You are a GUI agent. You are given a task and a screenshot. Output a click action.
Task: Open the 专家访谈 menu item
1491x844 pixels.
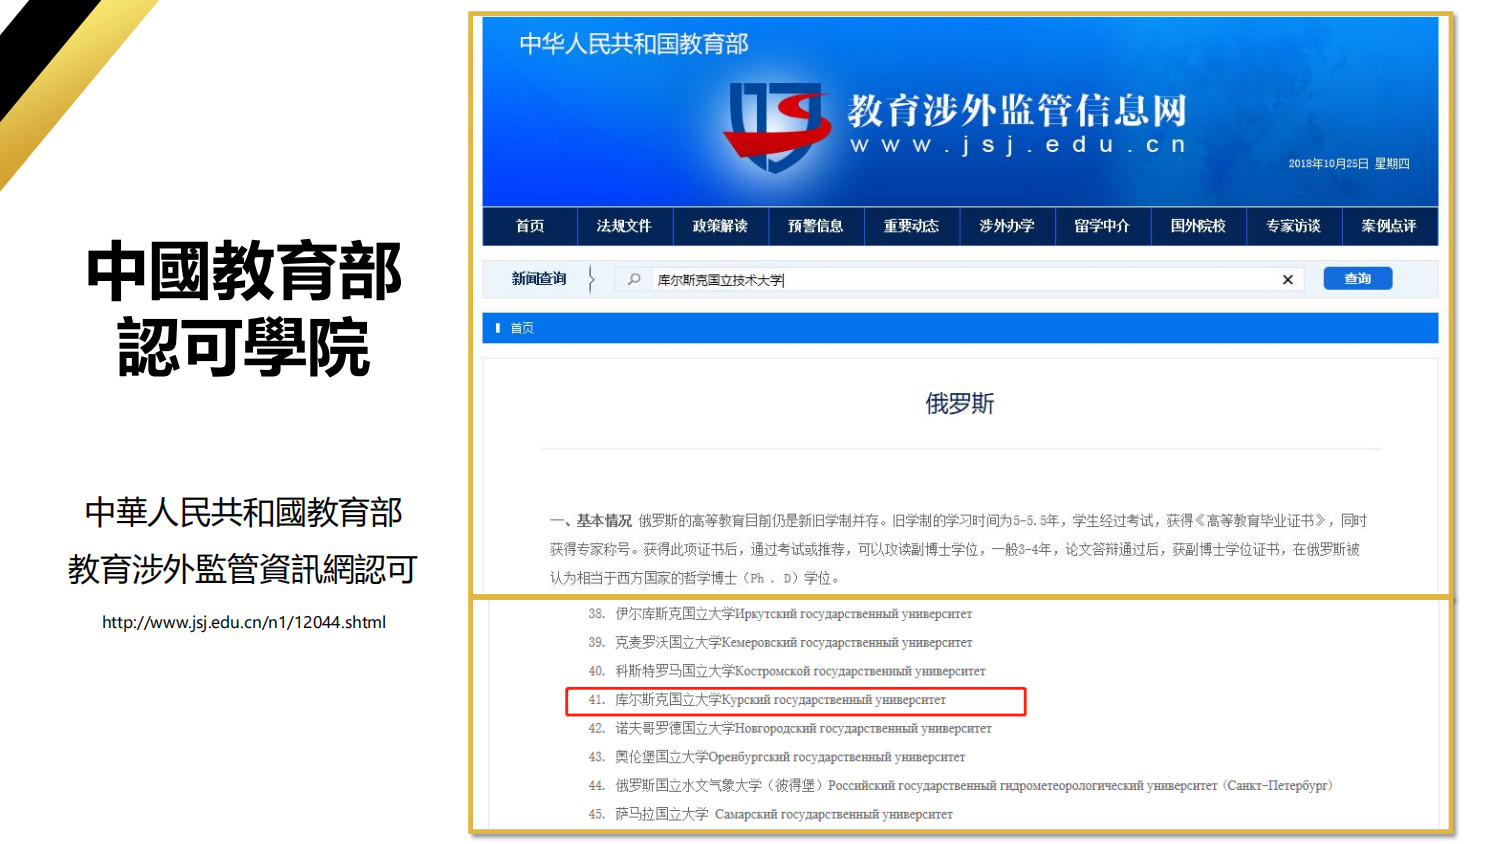[x=1293, y=226]
